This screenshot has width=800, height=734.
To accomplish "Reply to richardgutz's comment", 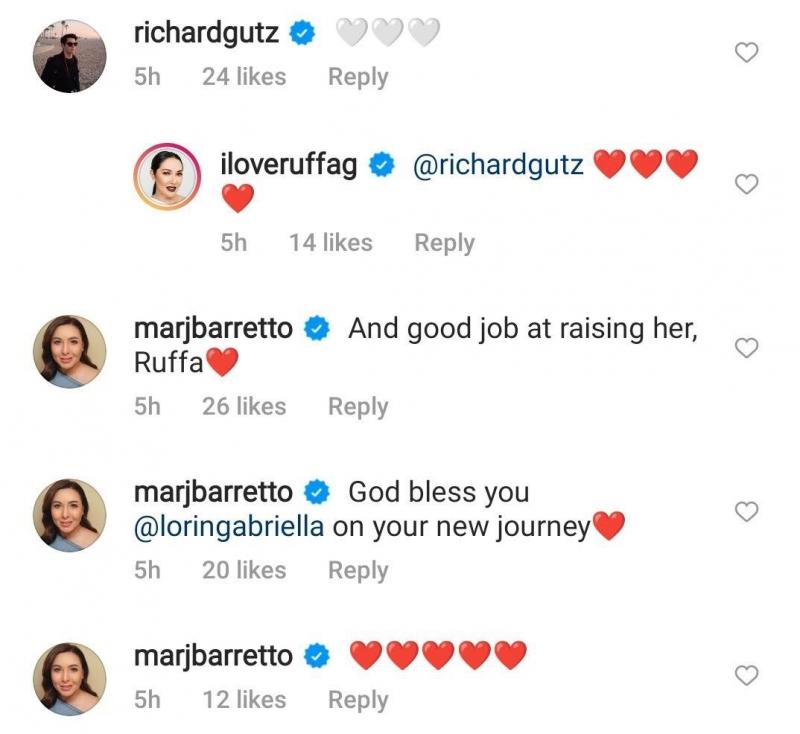I will pyautogui.click(x=358, y=77).
